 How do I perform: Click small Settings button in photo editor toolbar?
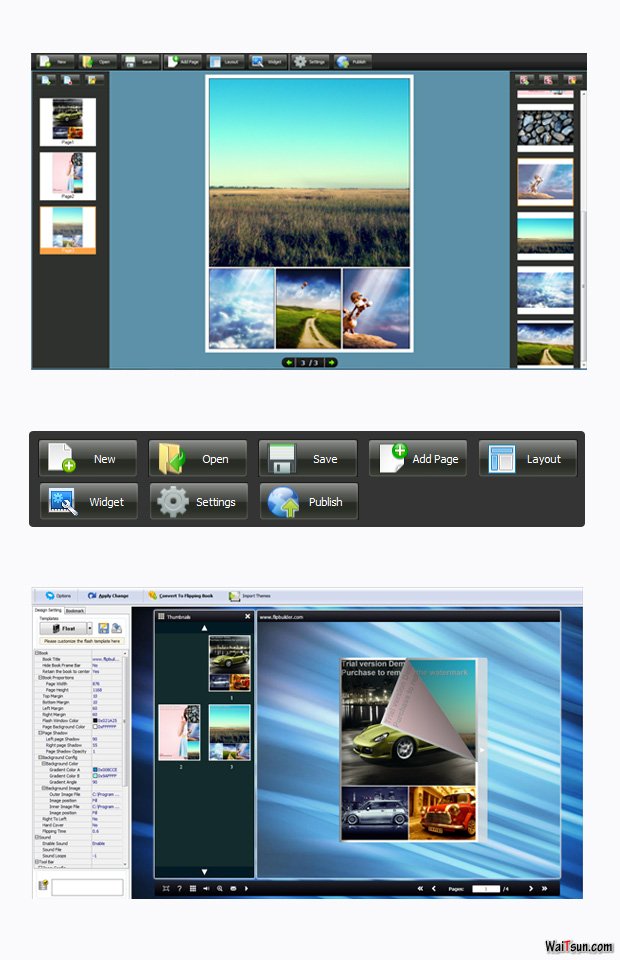coord(310,62)
